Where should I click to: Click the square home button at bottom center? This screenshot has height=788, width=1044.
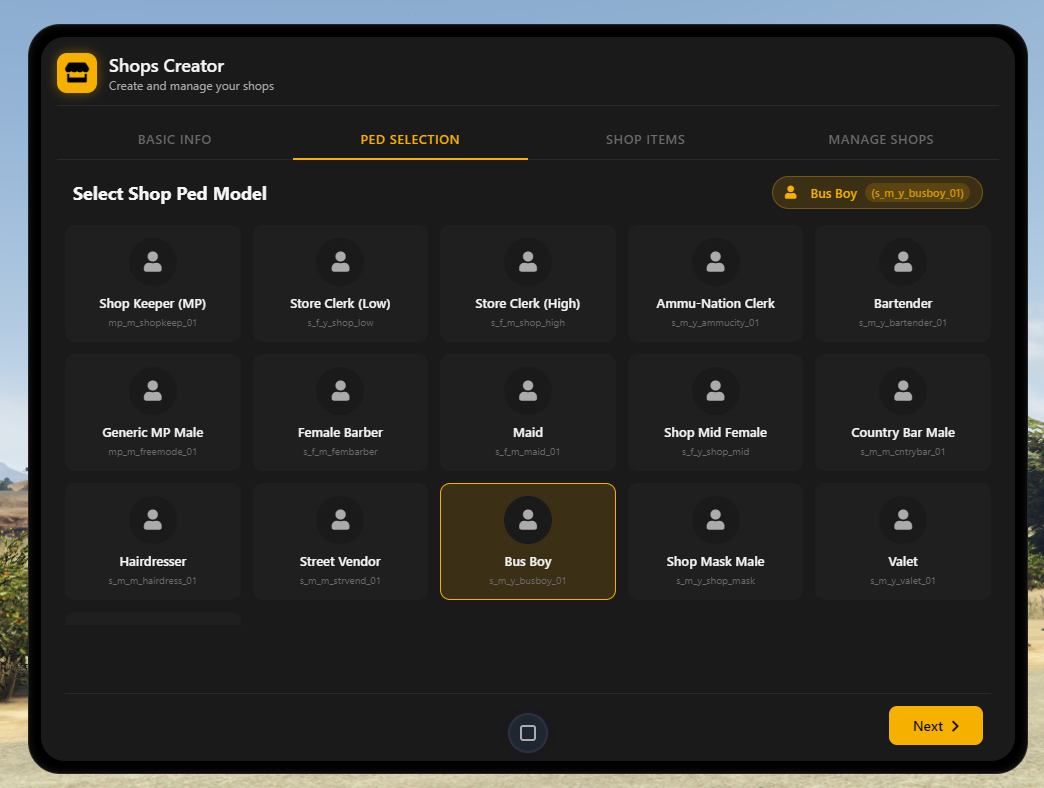pyautogui.click(x=528, y=733)
